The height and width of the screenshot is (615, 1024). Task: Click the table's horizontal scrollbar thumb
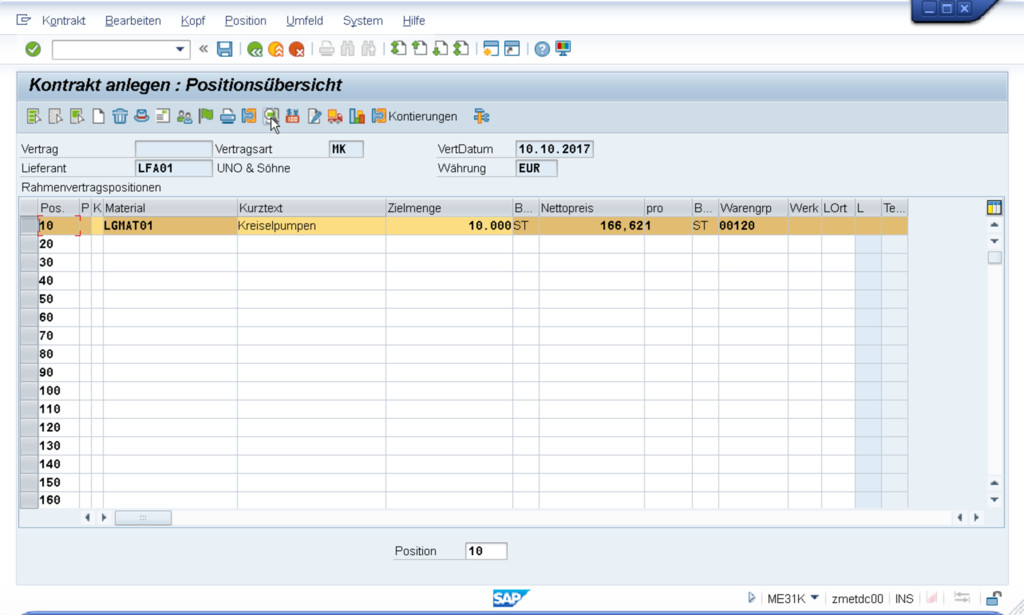click(143, 518)
